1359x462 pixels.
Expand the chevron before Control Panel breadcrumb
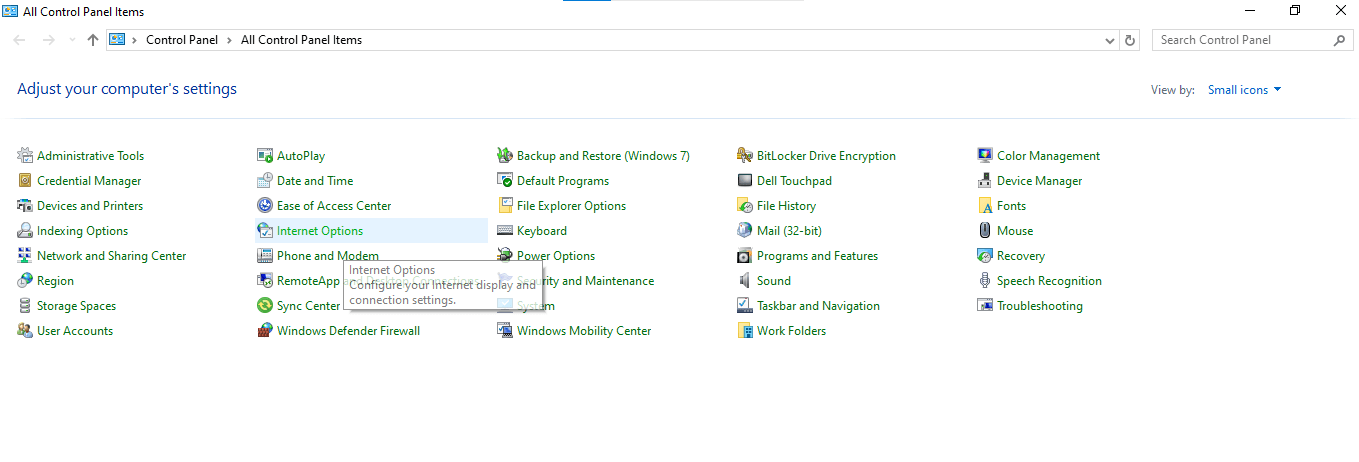click(x=135, y=40)
